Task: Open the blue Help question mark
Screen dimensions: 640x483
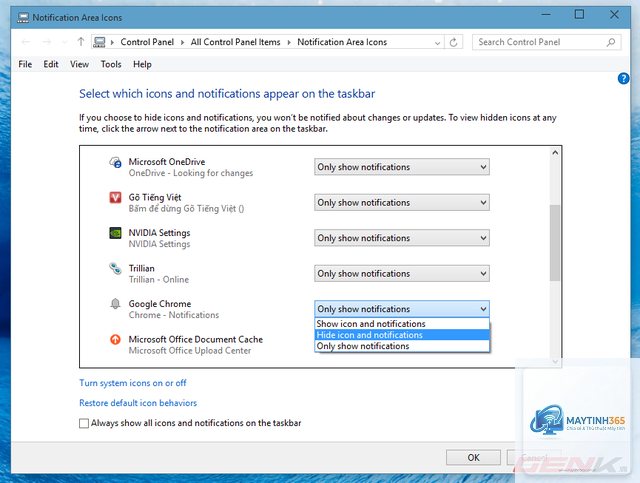Action: (623, 78)
